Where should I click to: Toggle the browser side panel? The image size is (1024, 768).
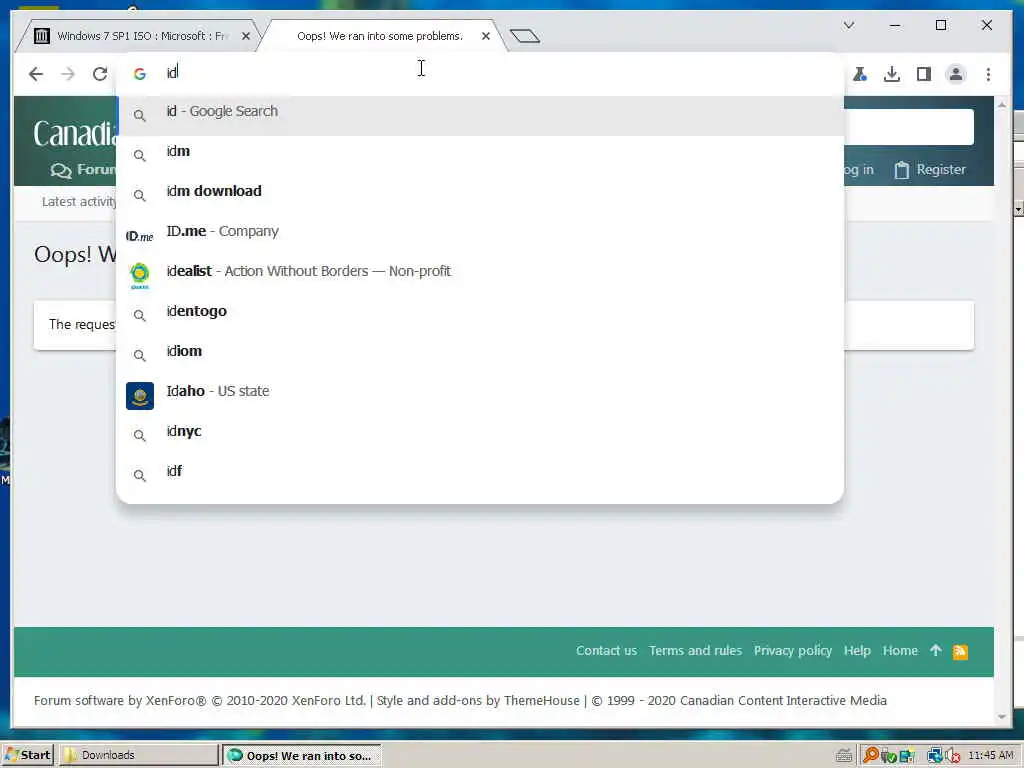coord(923,74)
